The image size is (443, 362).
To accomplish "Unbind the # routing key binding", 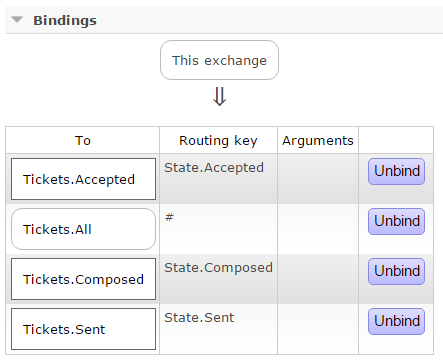I will [396, 221].
